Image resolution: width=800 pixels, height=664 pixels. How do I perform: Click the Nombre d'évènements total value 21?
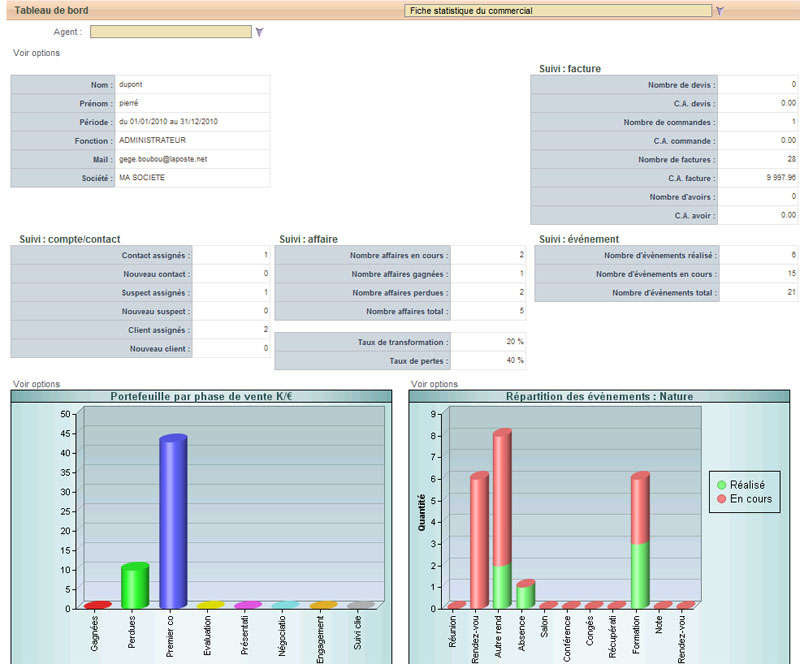pos(791,292)
